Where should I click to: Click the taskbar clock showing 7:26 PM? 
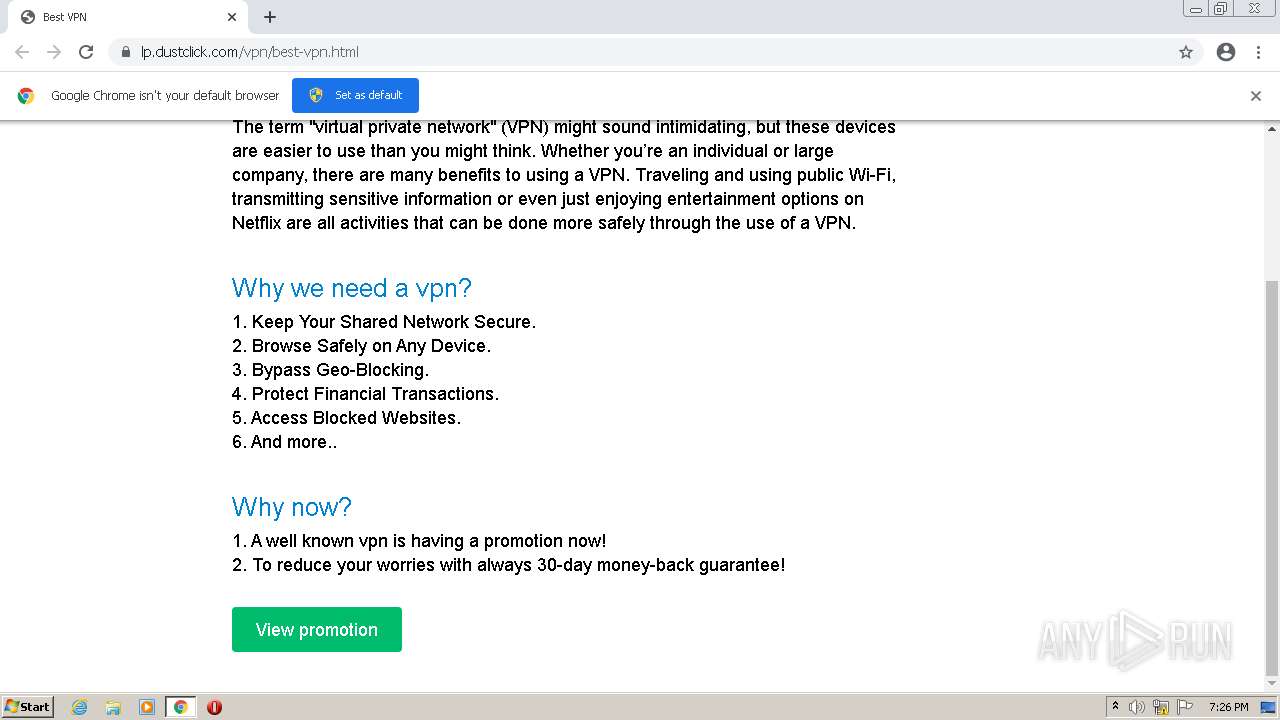tap(1228, 707)
